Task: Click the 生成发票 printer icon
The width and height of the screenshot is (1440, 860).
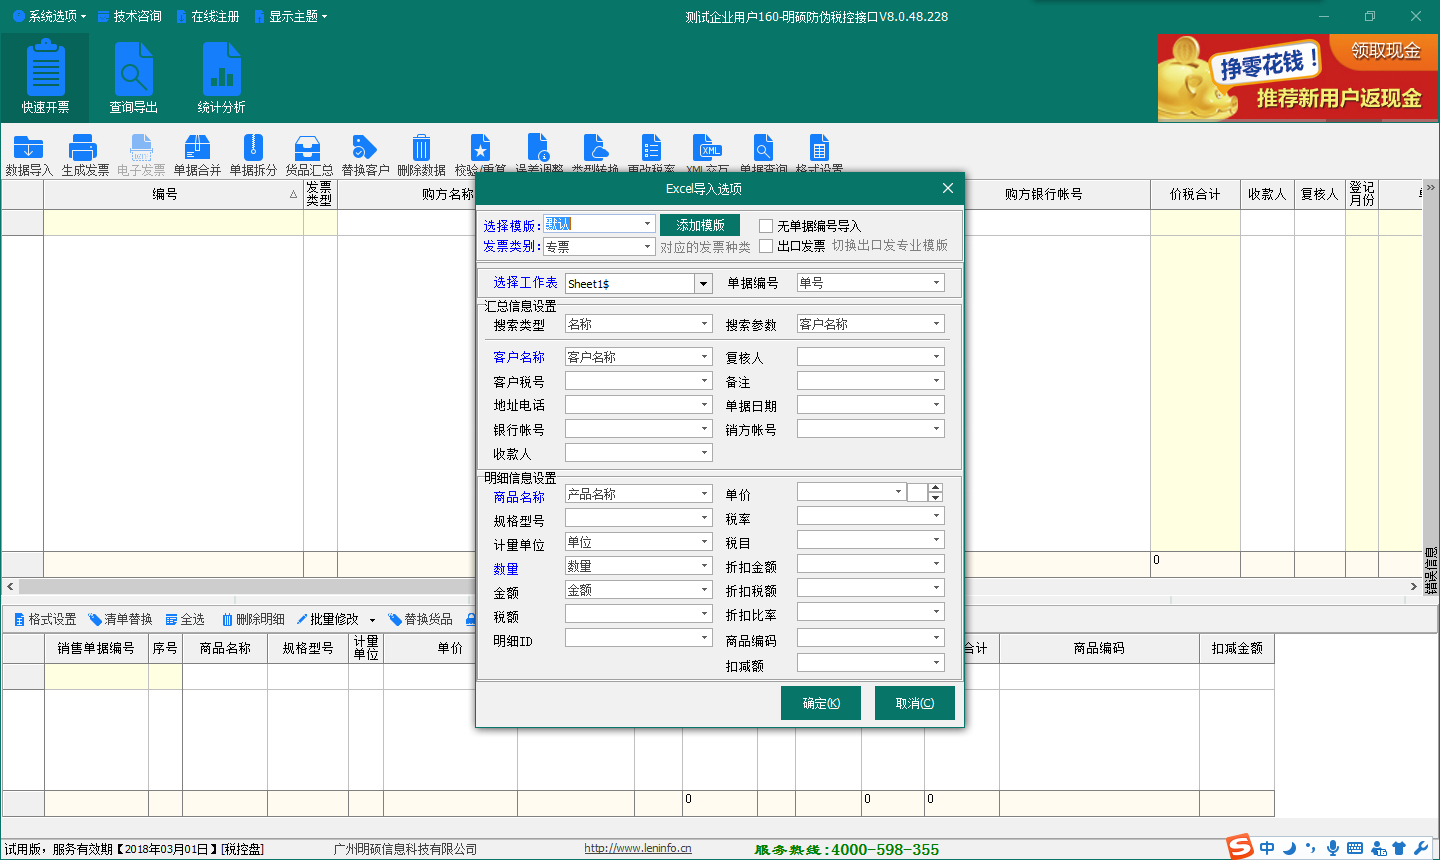Action: pyautogui.click(x=85, y=153)
